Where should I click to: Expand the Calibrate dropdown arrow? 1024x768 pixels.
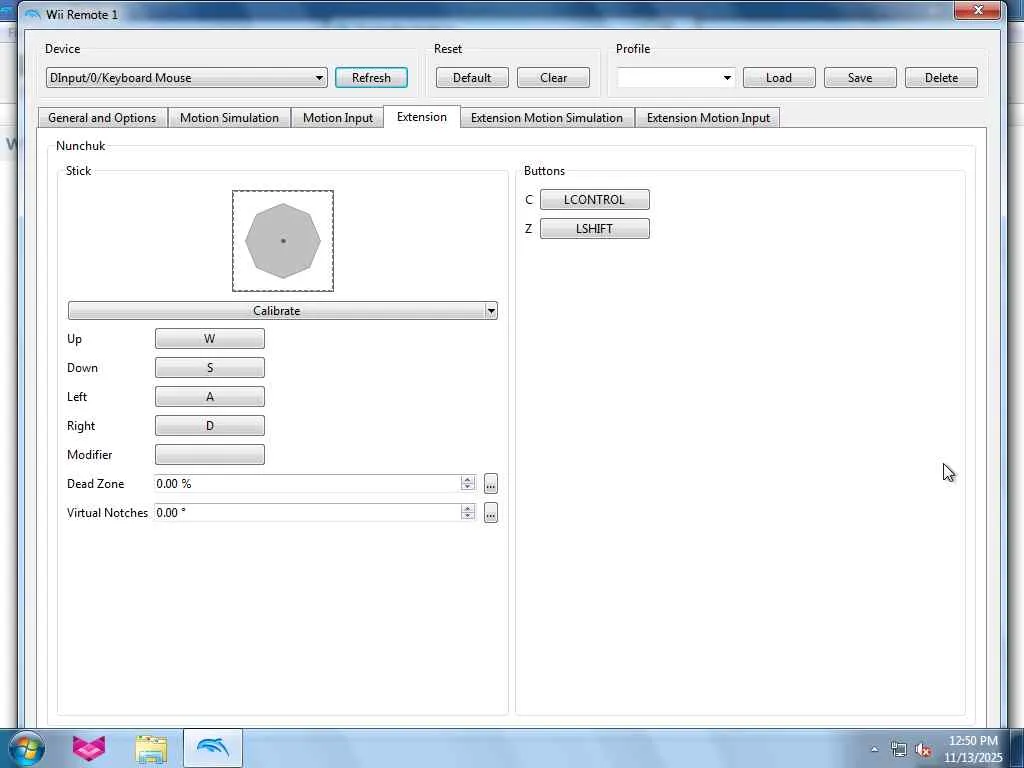coord(491,311)
